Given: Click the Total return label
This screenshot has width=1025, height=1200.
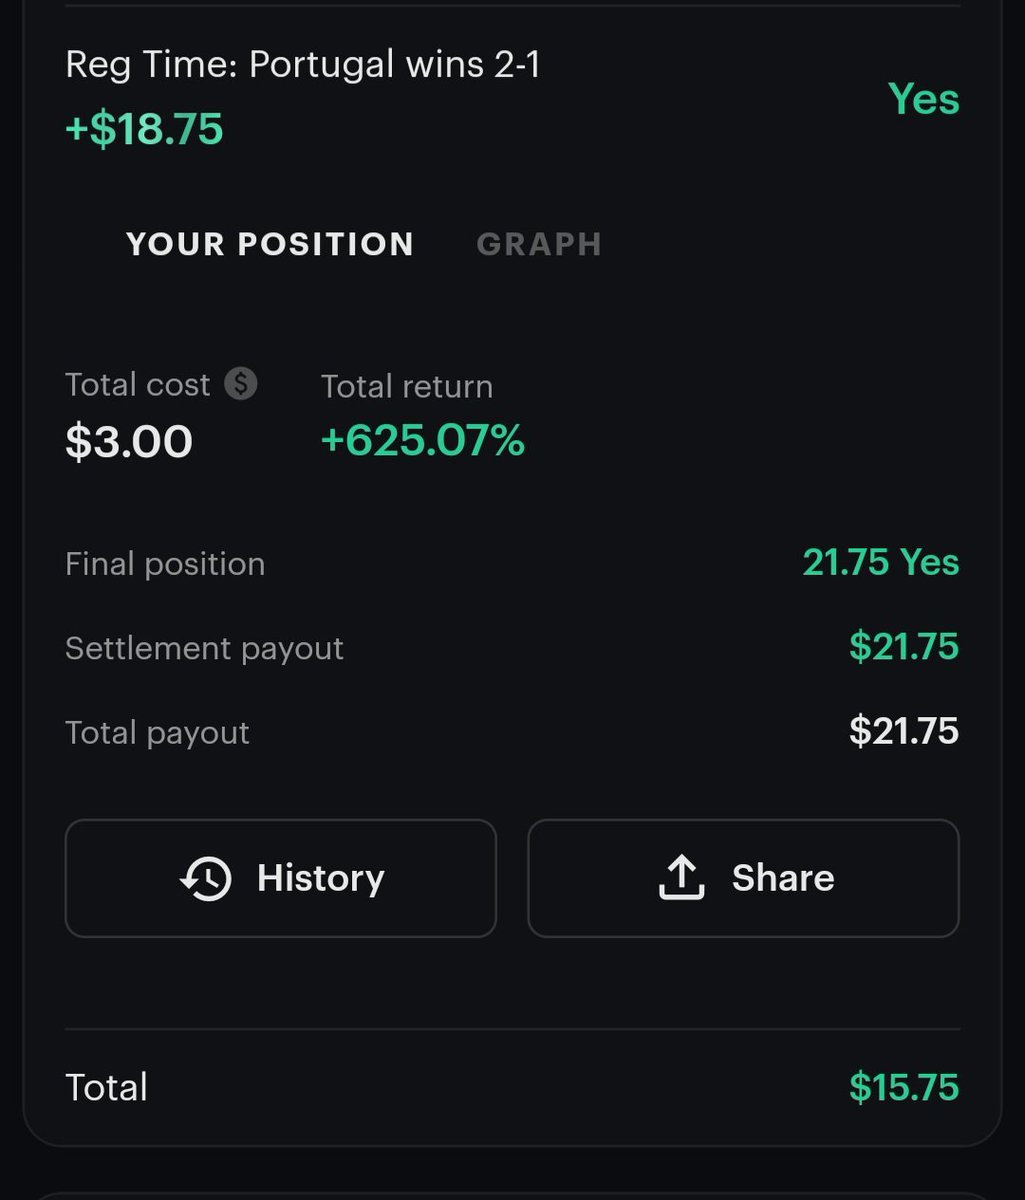Looking at the screenshot, I should pyautogui.click(x=407, y=386).
